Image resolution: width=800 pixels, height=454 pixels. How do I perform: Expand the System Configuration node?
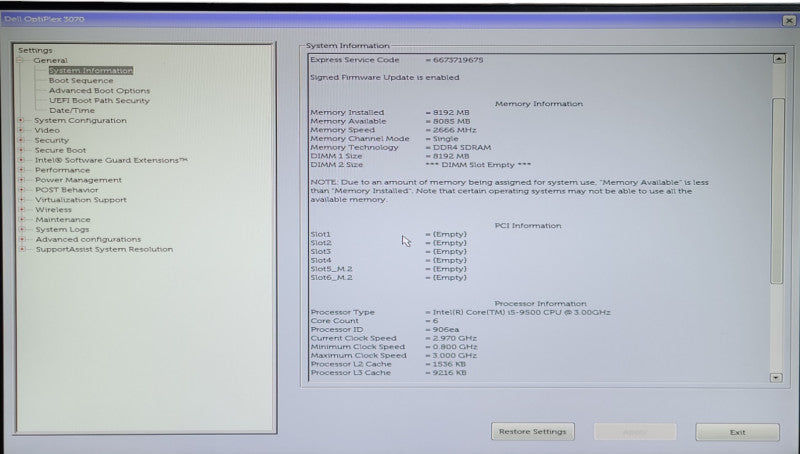pyautogui.click(x=21, y=120)
